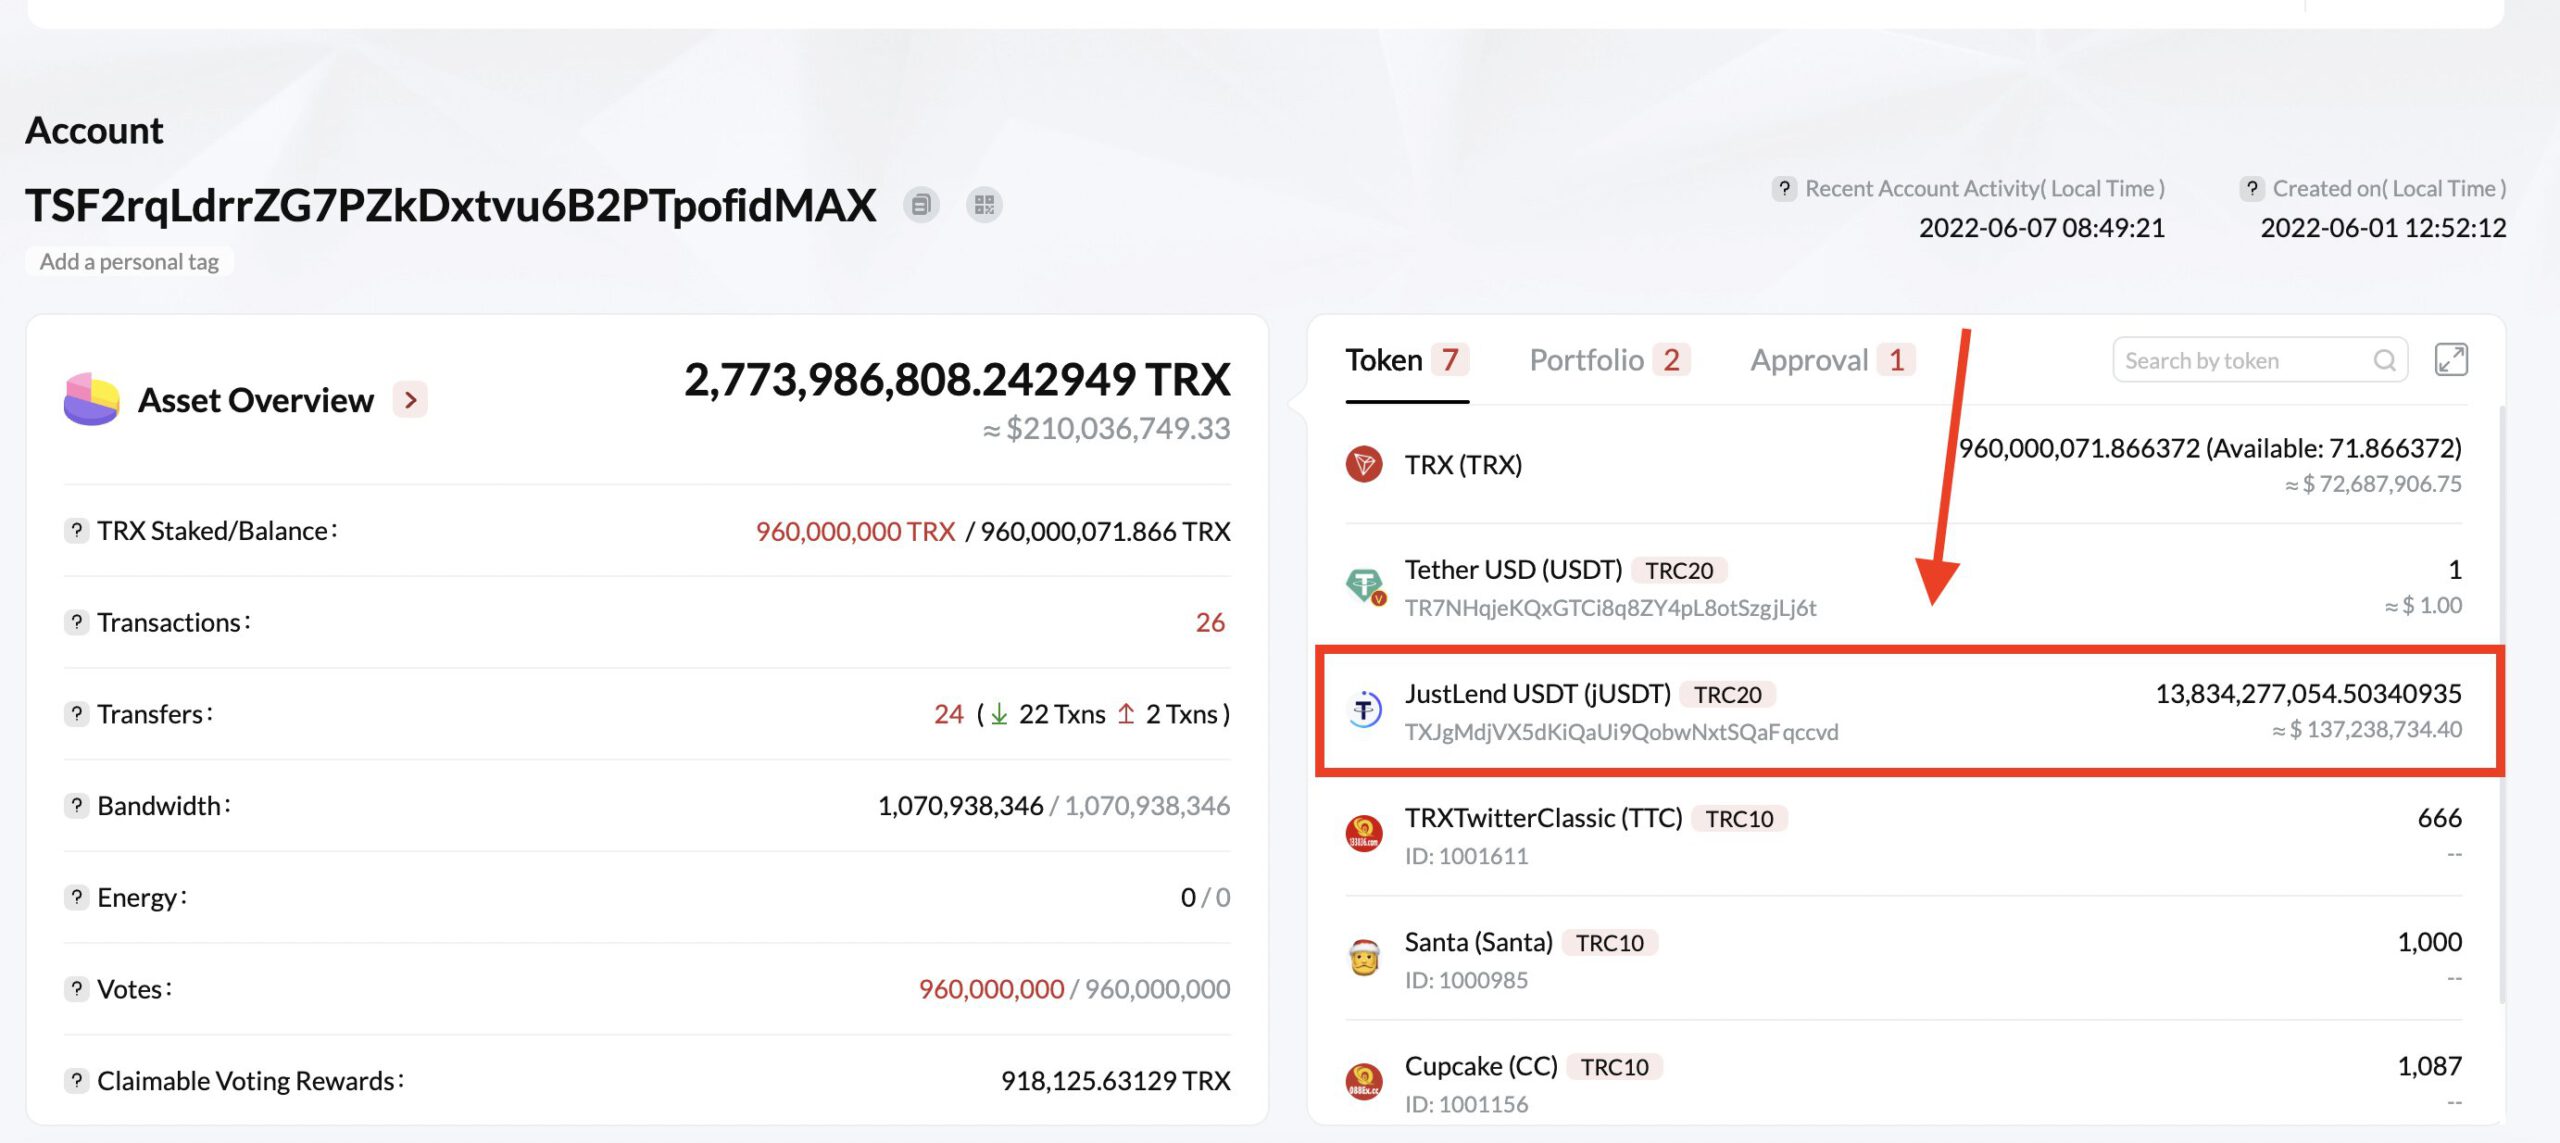Screen dimensions: 2560x1143
Task: Click TTC token ID: 1001611
Action: [x=1466, y=856]
